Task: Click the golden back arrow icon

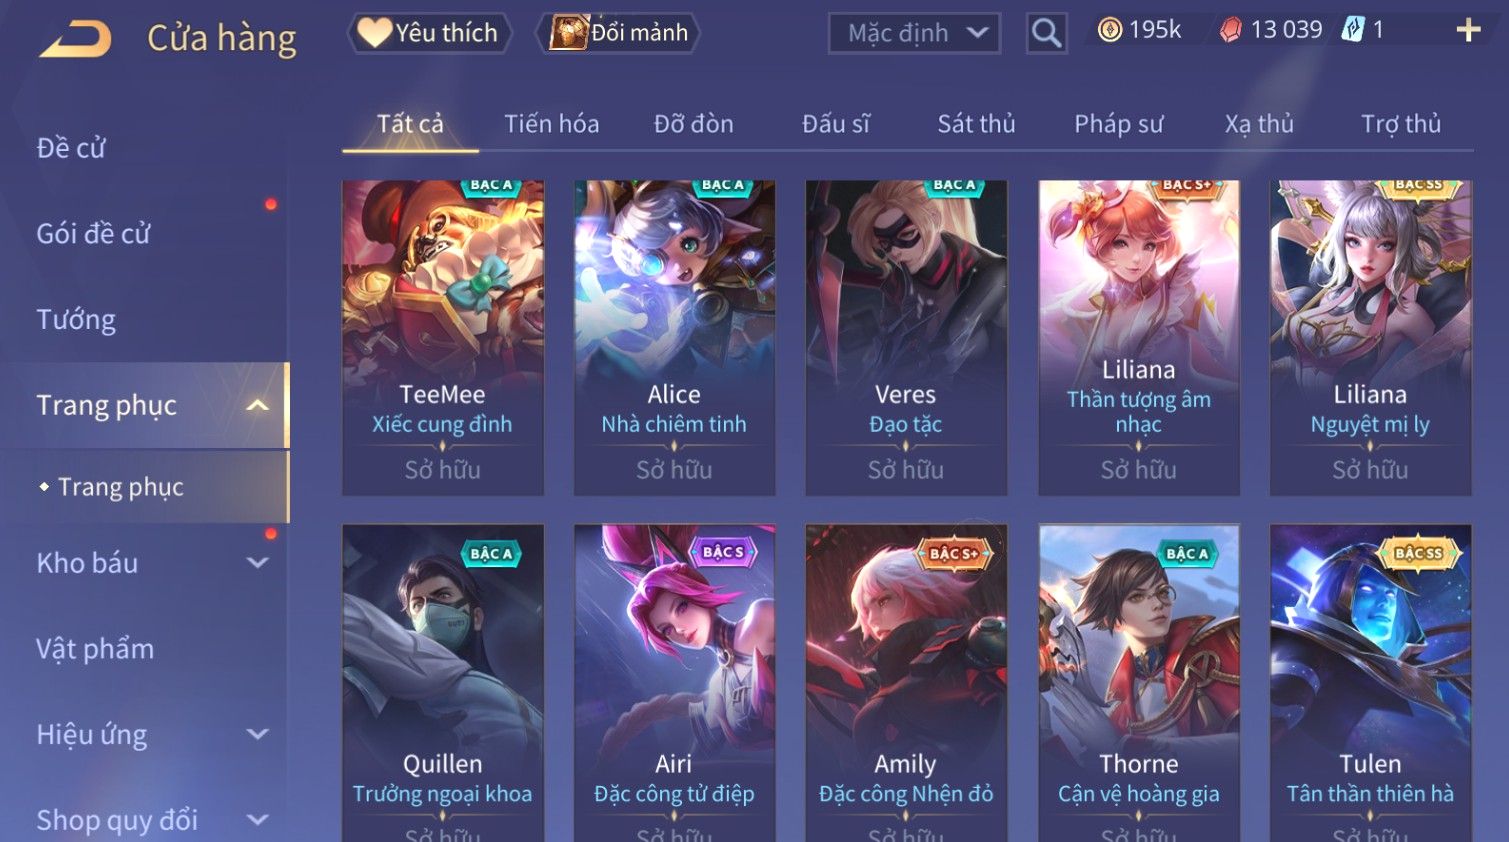Action: click(75, 39)
